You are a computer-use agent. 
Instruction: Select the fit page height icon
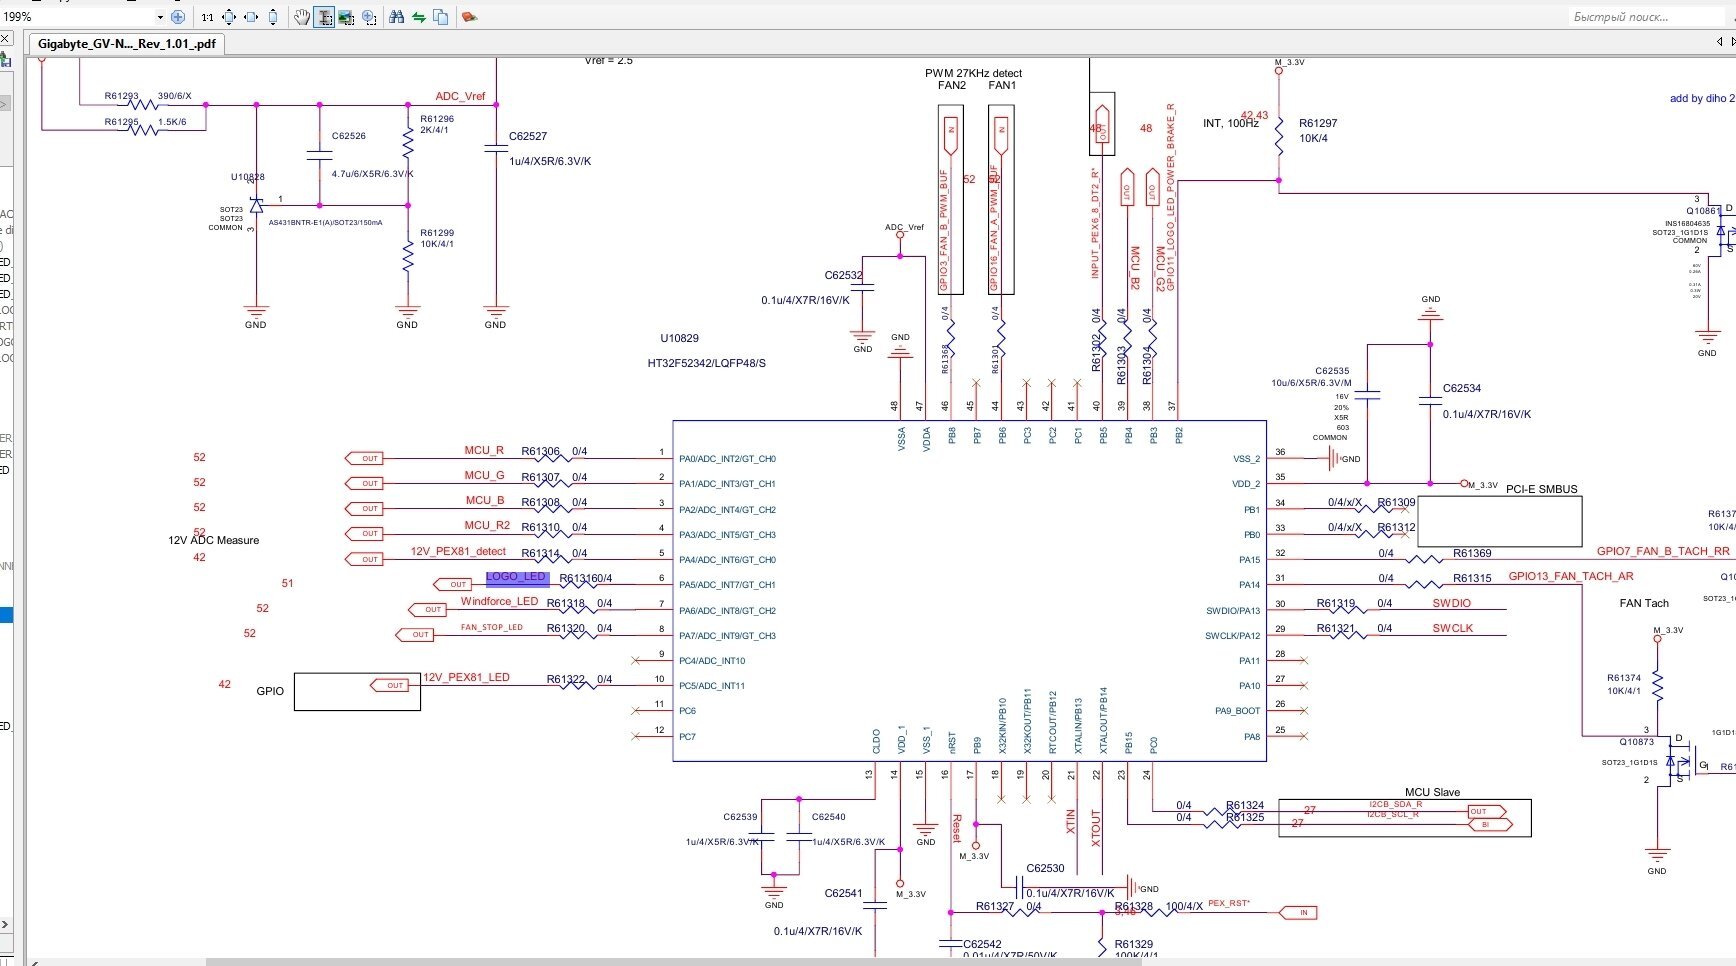coord(273,17)
